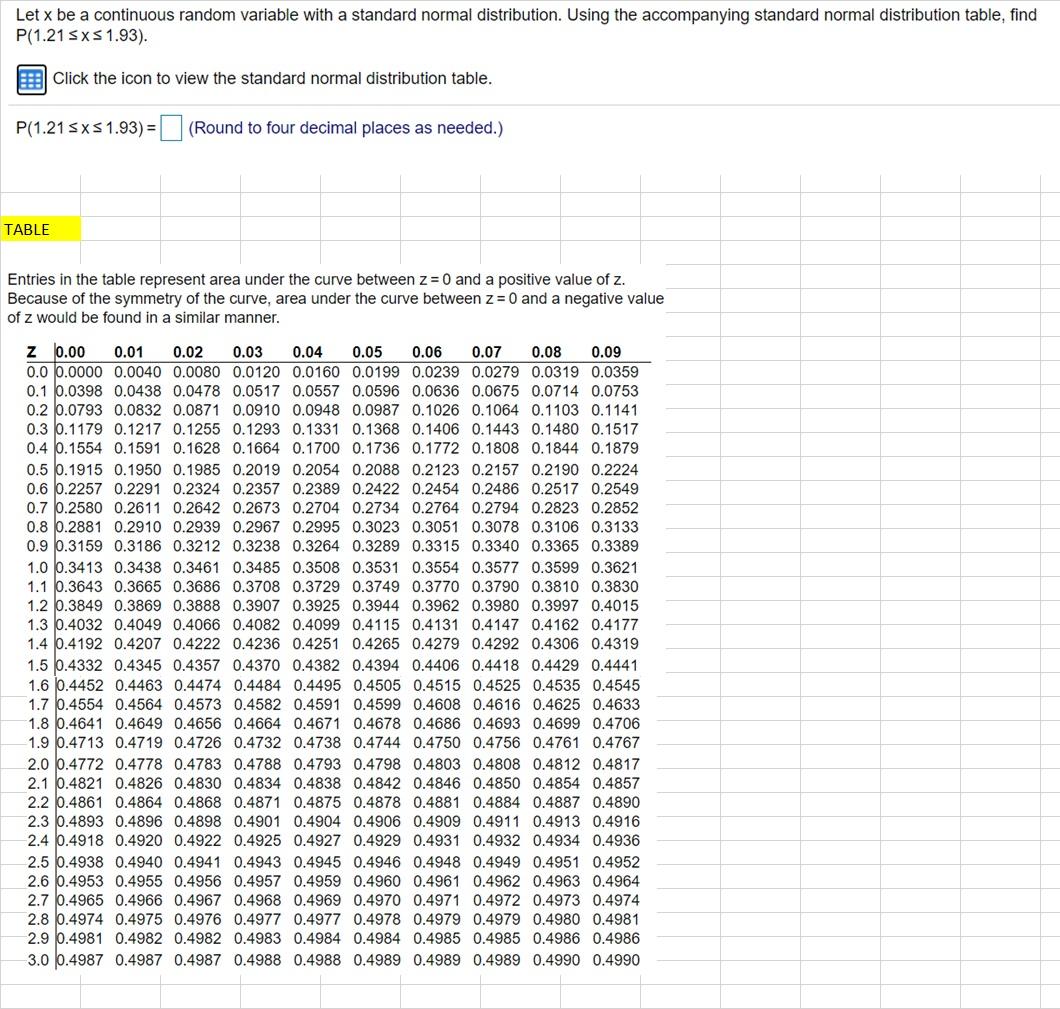Screen dimensions: 1060x1009
Task: Click the value 0.4207 in row 1.4
Action: point(138,643)
